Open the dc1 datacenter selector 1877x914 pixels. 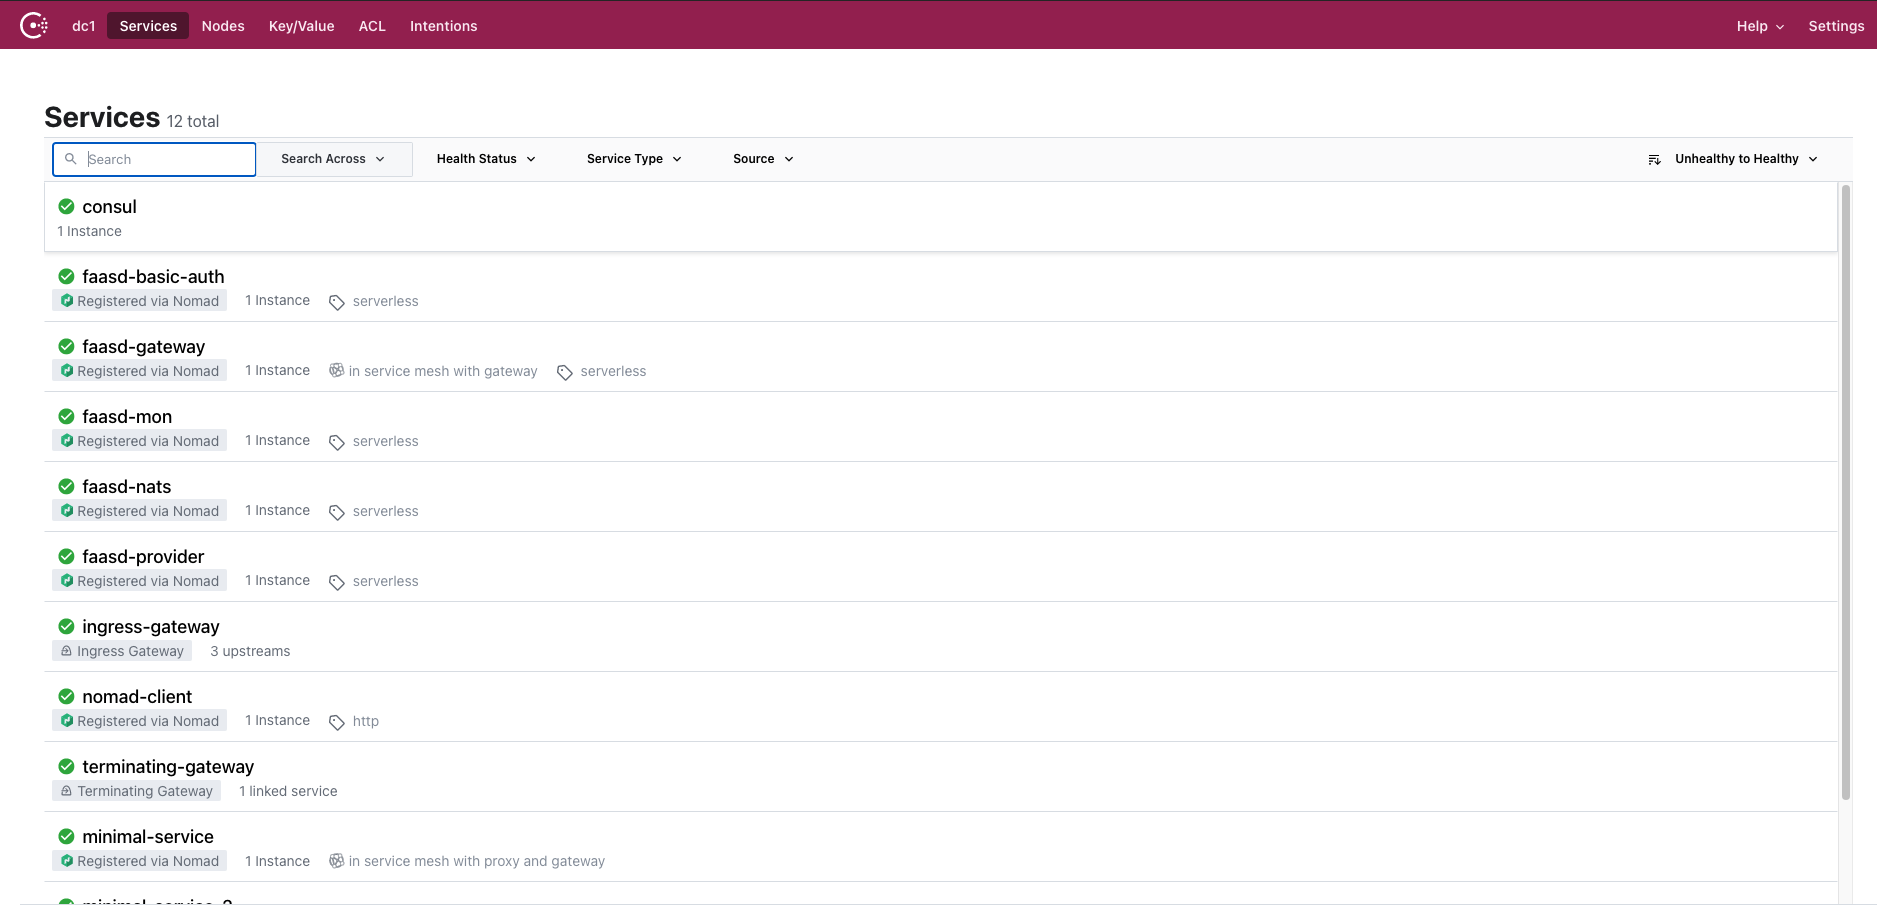[84, 26]
